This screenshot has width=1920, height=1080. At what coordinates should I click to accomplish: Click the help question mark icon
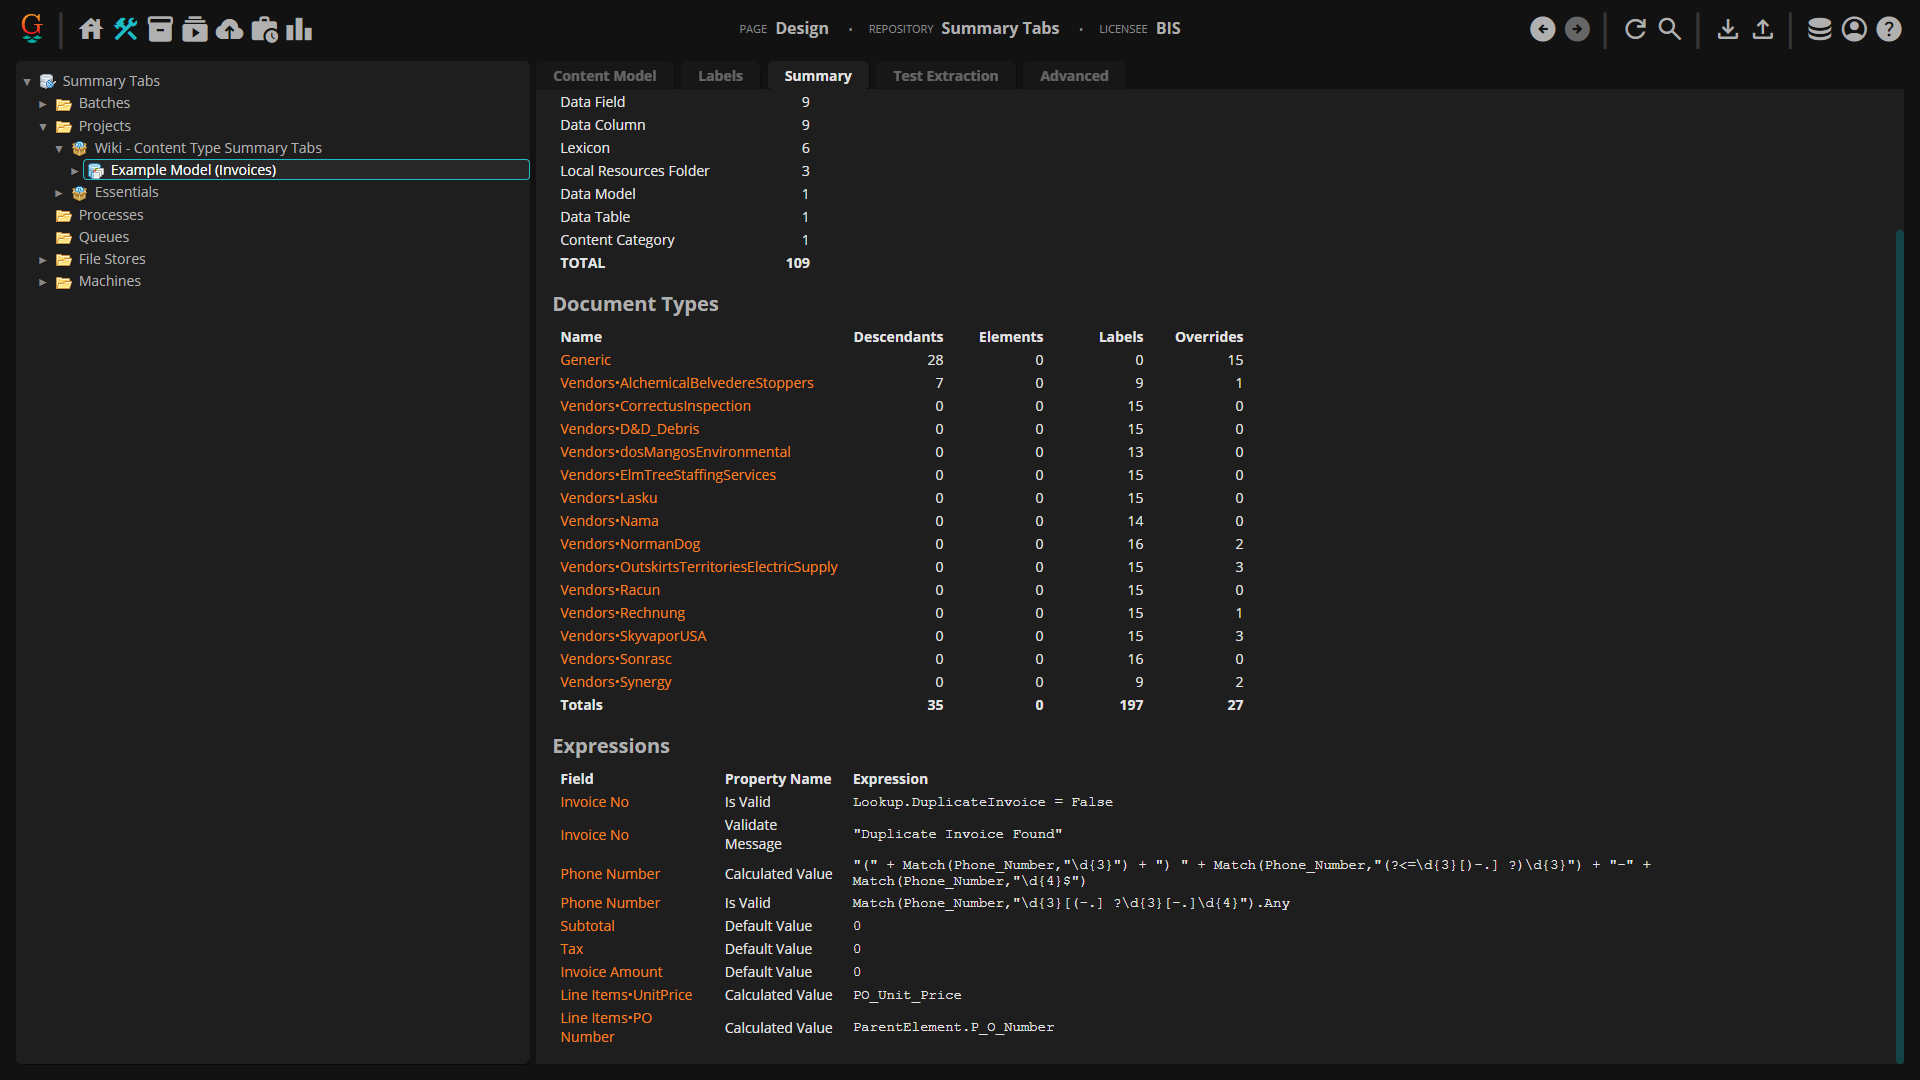click(x=1889, y=29)
